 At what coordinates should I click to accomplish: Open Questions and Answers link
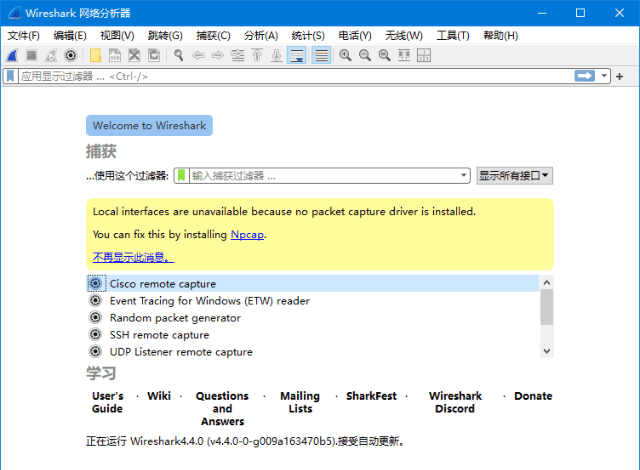click(x=222, y=408)
